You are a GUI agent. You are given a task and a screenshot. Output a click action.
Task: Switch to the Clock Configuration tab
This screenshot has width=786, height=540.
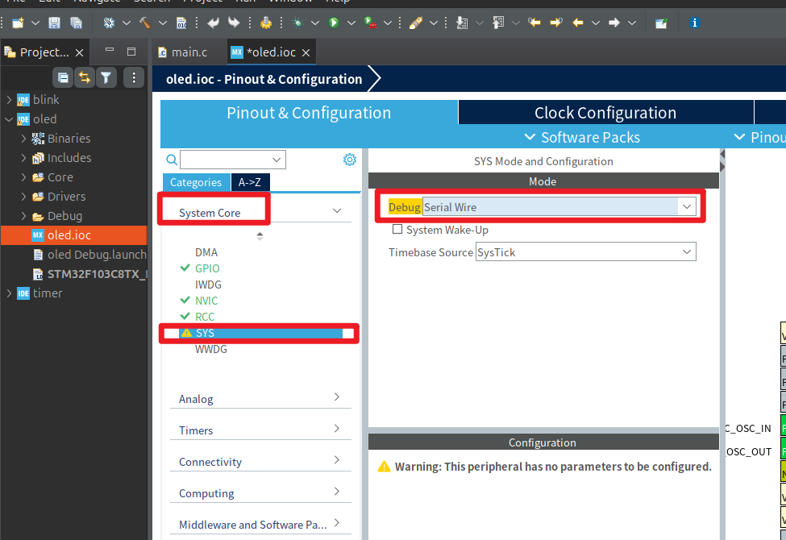coord(605,113)
